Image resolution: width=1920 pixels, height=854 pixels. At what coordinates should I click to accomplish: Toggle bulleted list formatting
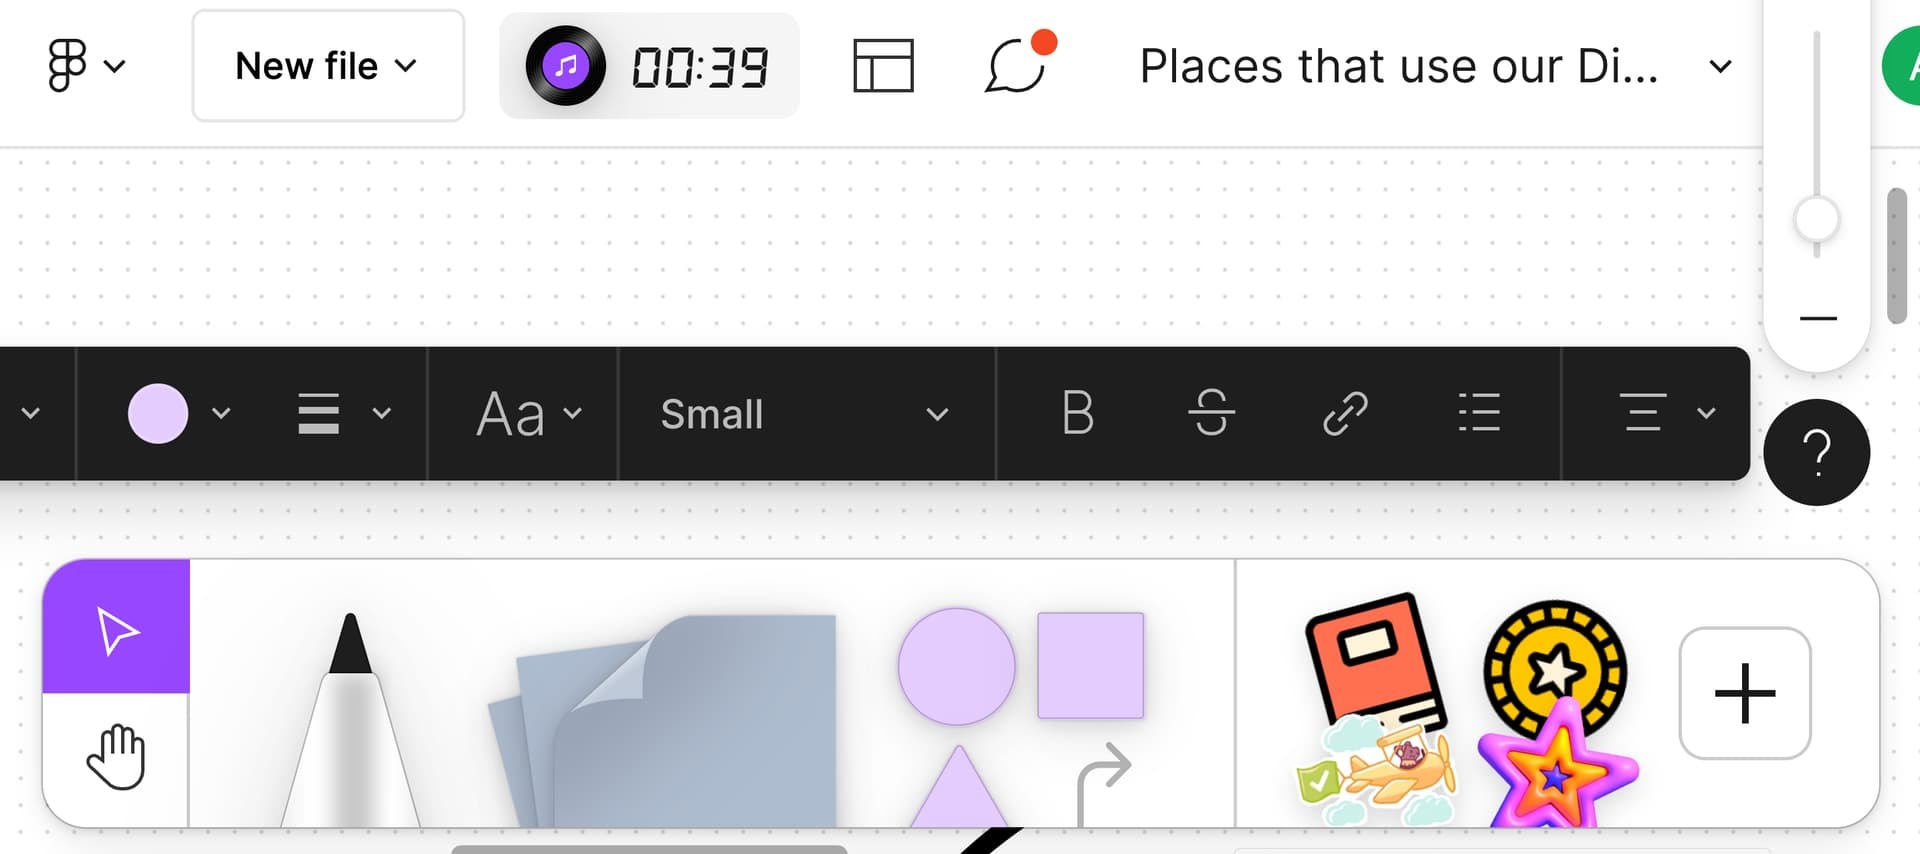pyautogui.click(x=1479, y=413)
